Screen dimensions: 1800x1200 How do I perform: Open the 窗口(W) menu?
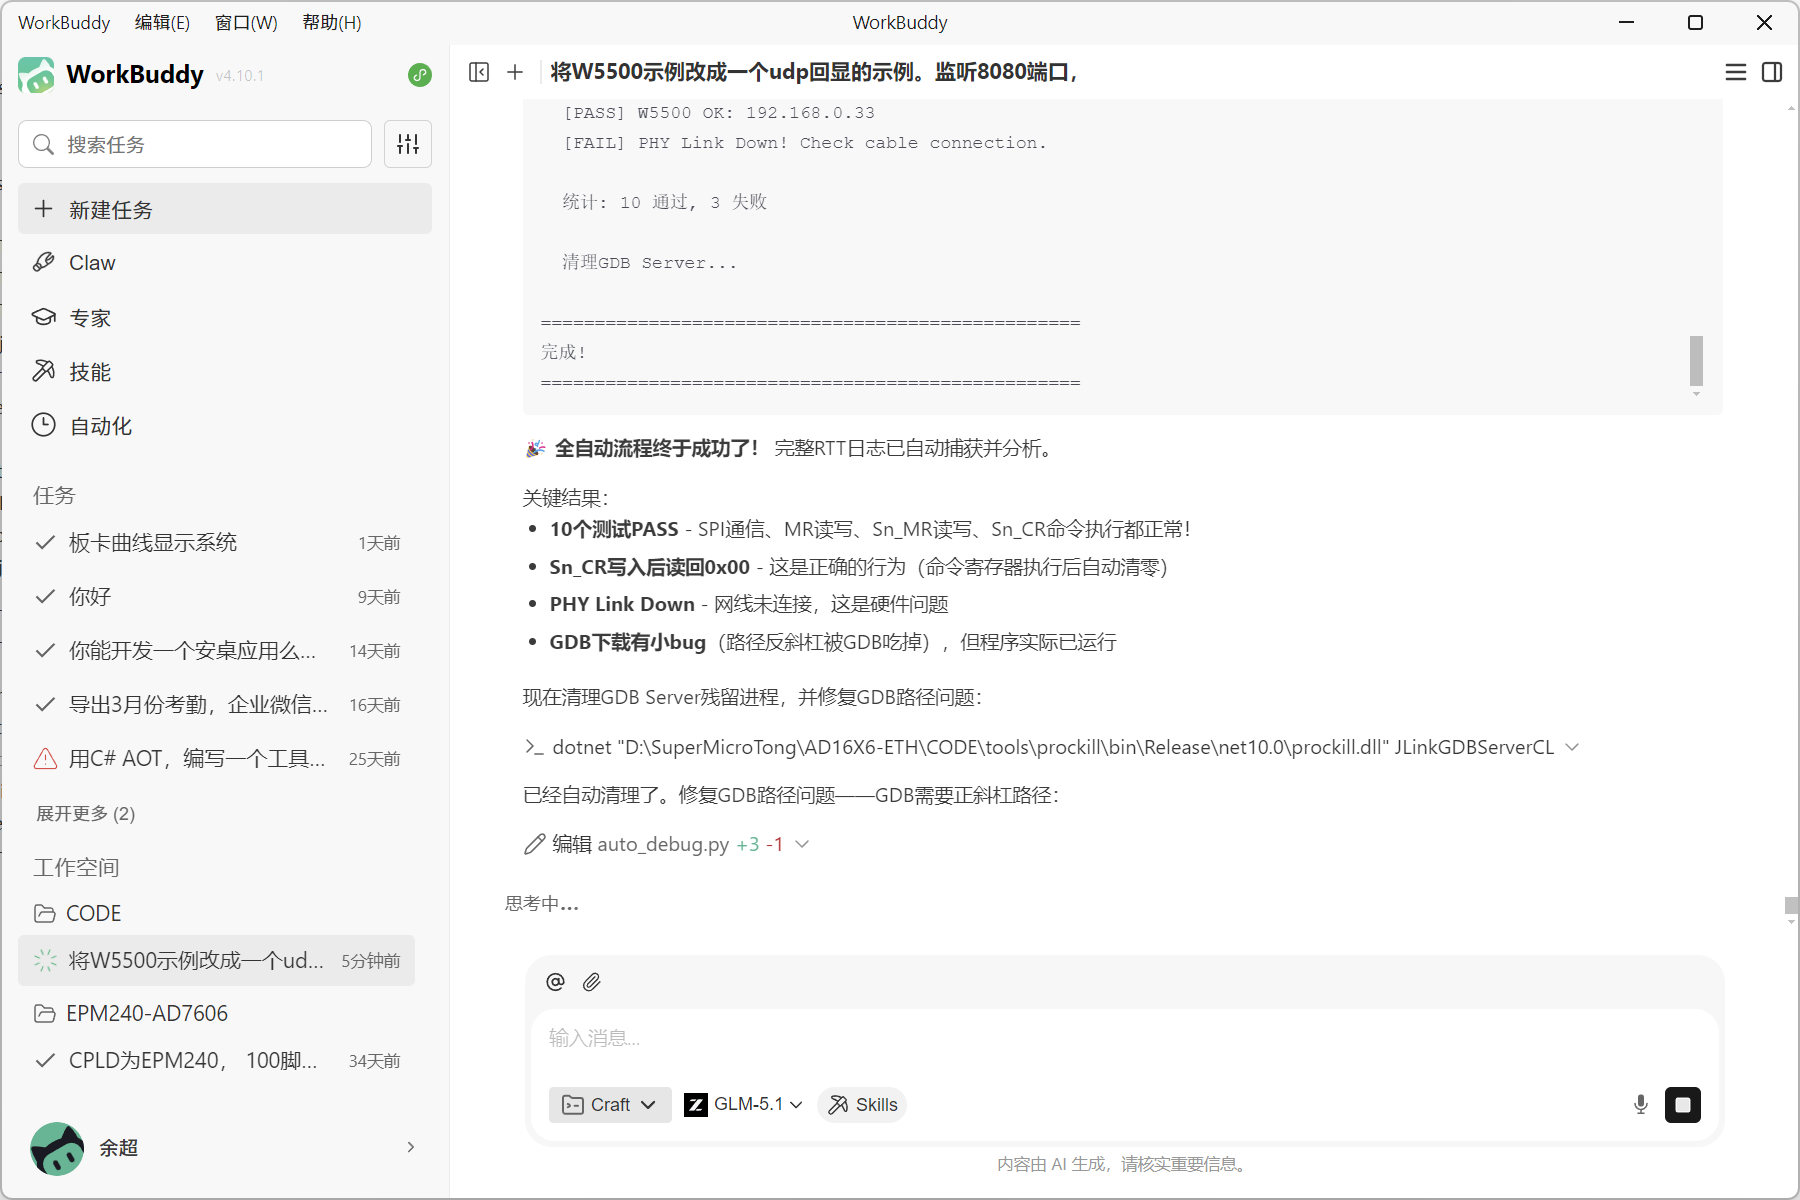(245, 22)
